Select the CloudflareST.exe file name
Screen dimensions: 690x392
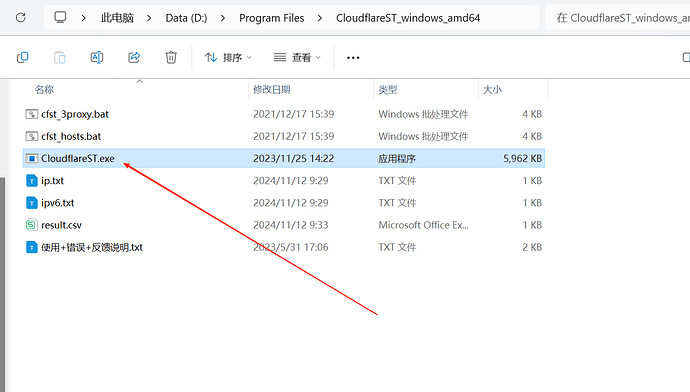(x=77, y=158)
